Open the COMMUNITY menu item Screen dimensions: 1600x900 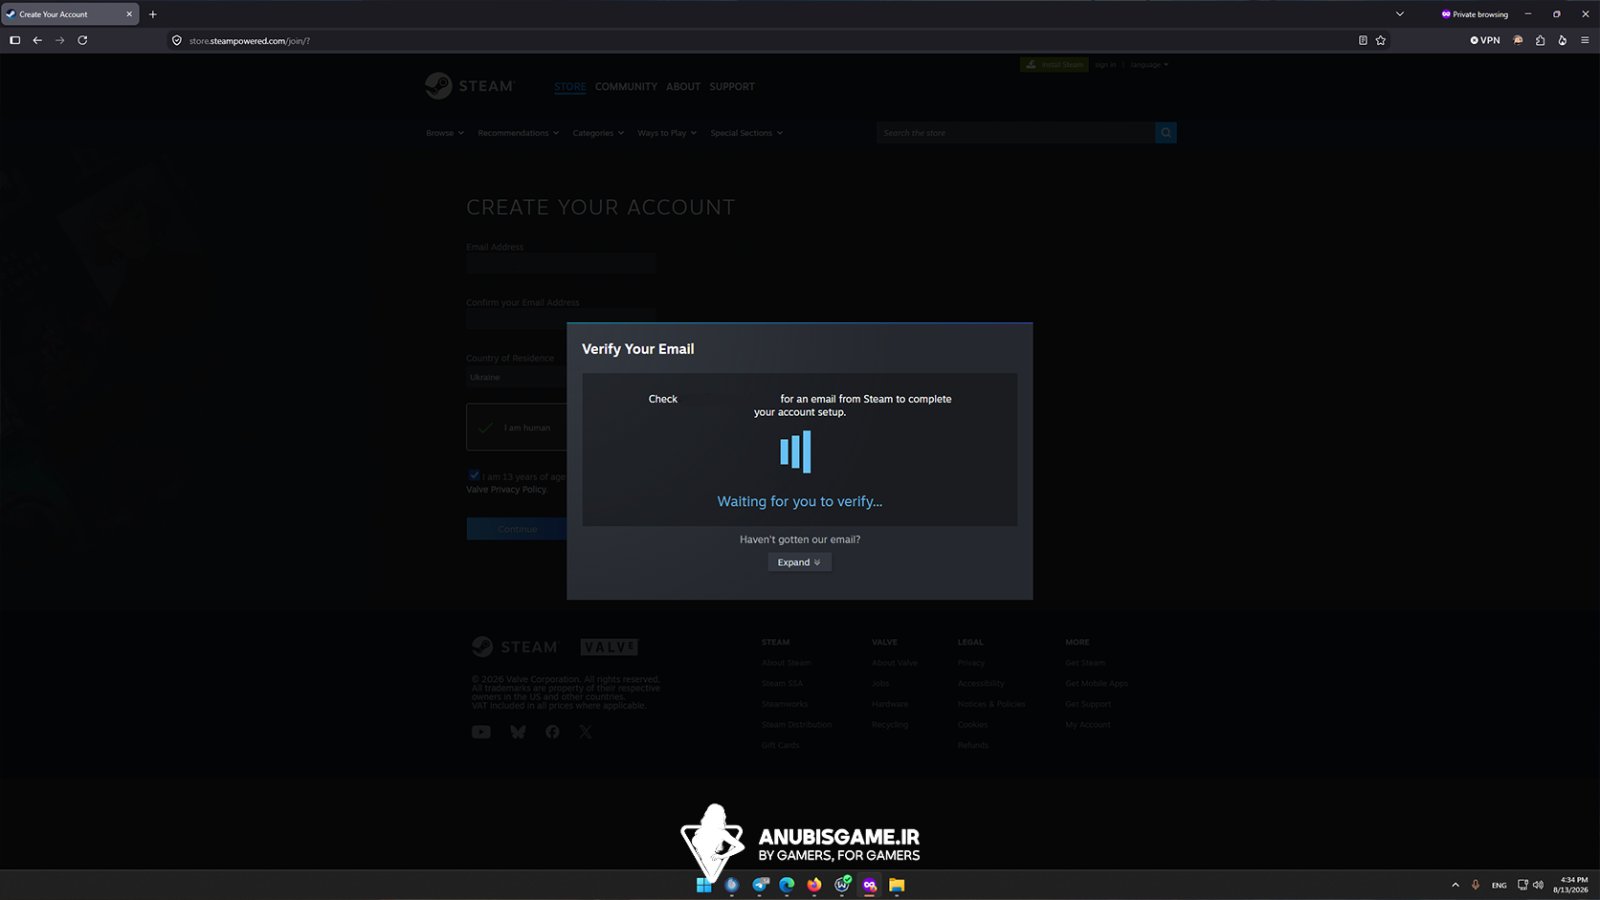pyautogui.click(x=626, y=87)
